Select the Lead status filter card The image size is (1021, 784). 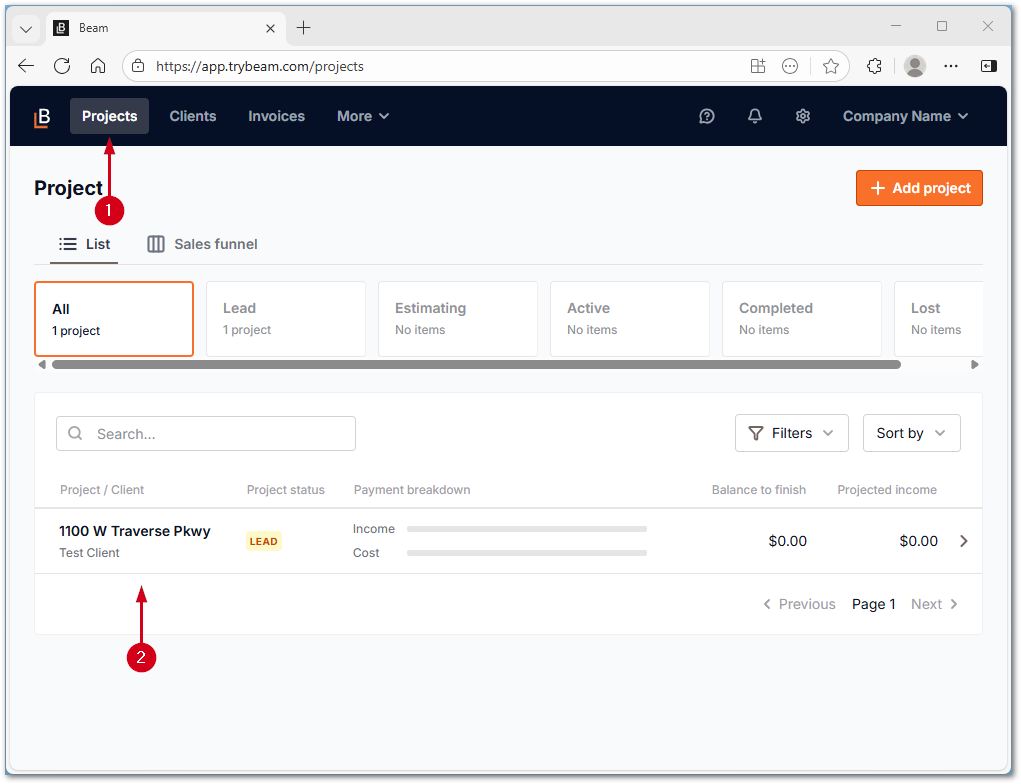coord(286,319)
